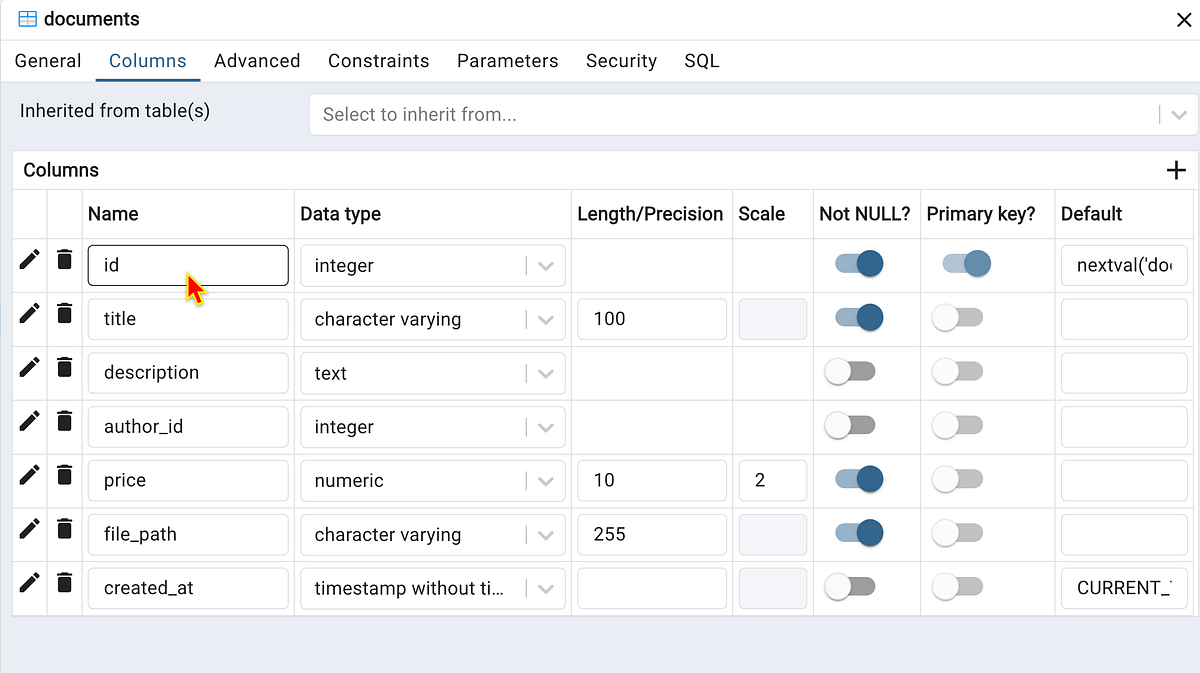The width and height of the screenshot is (1200, 673).
Task: Switch to the Constraints tab
Action: click(x=378, y=61)
